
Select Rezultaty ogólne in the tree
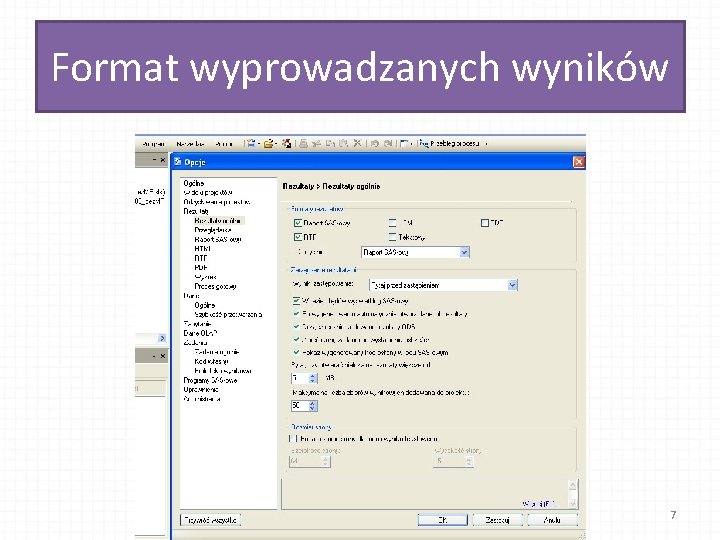(x=218, y=221)
